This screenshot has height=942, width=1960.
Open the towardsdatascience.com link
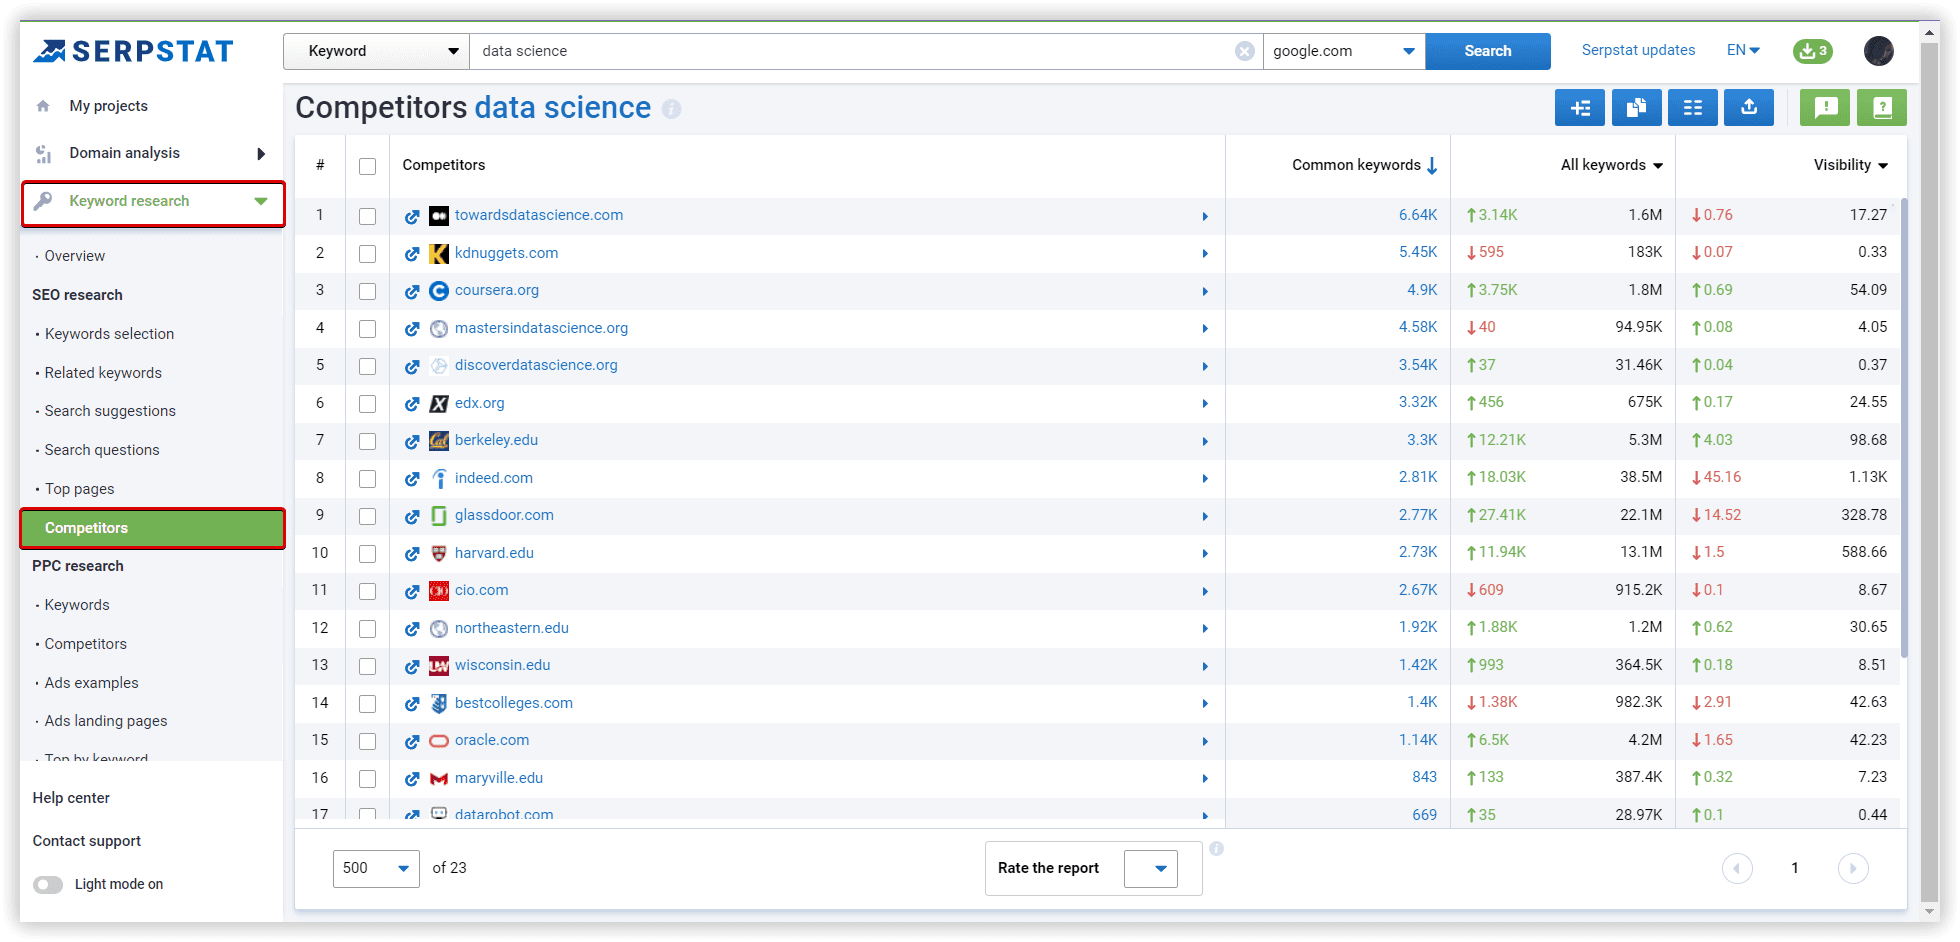pyautogui.click(x=539, y=215)
